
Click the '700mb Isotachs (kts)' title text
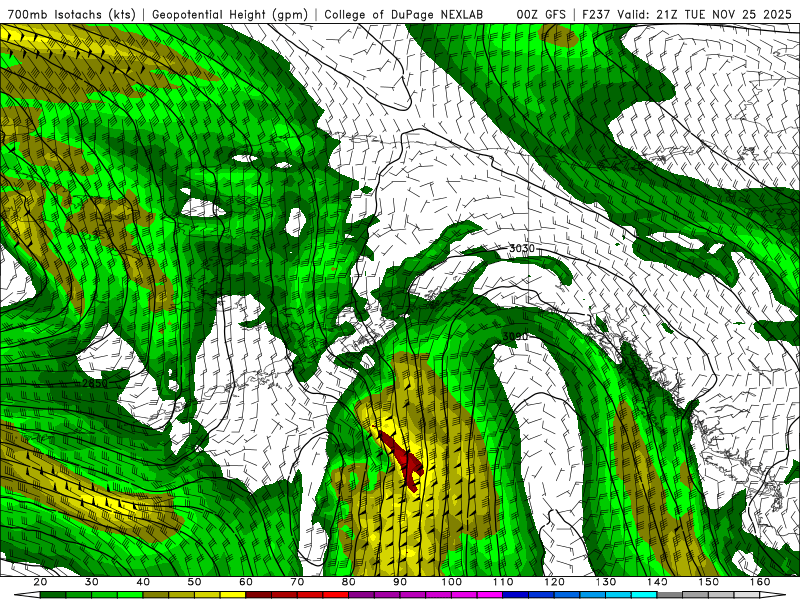(x=72, y=14)
